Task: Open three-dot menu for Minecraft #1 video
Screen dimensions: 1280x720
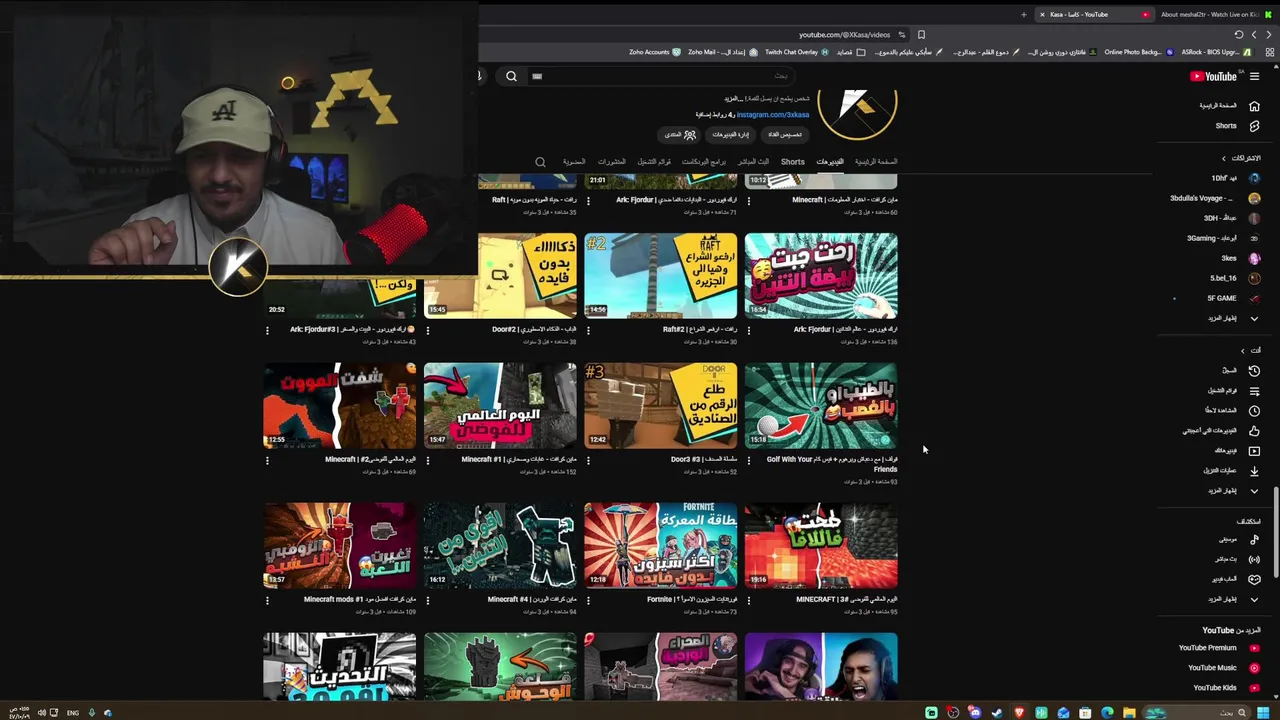Action: click(x=428, y=460)
